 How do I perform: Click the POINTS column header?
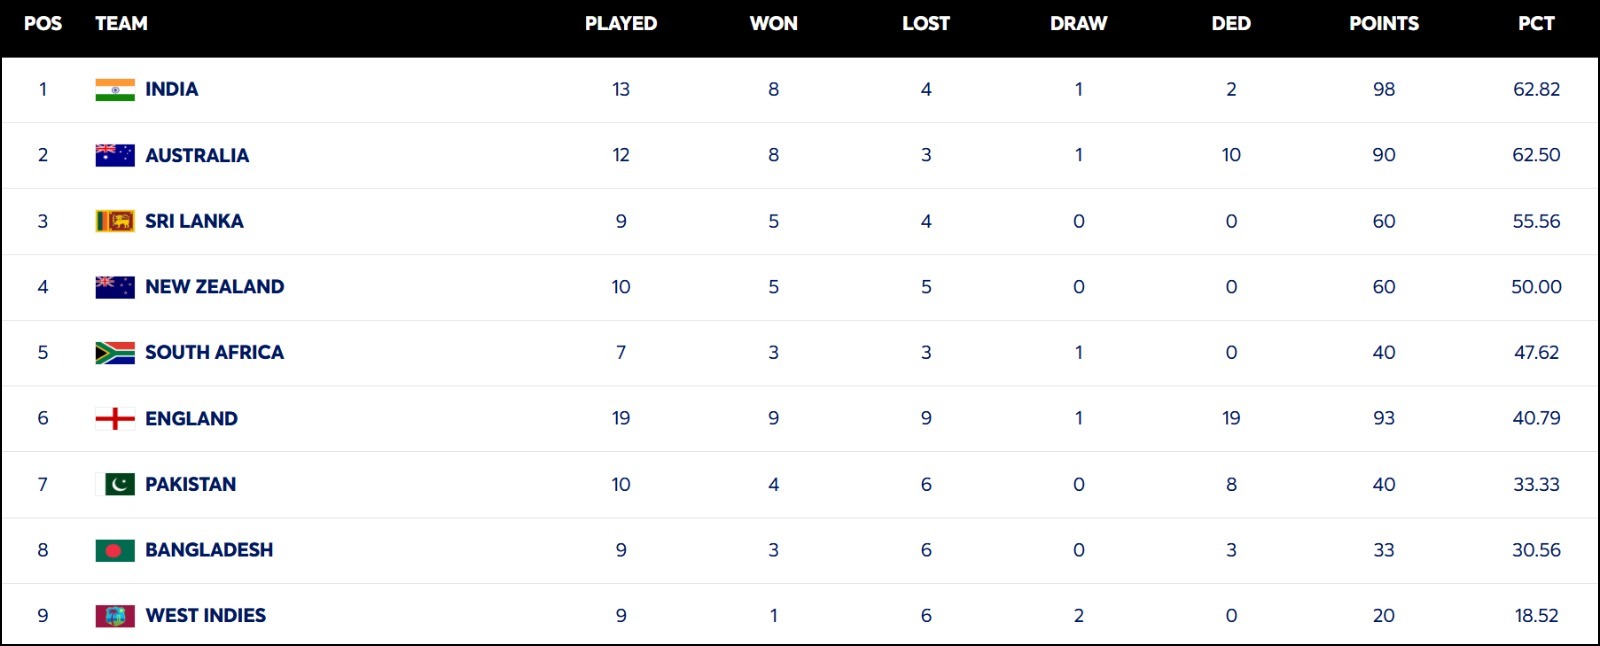[1384, 23]
